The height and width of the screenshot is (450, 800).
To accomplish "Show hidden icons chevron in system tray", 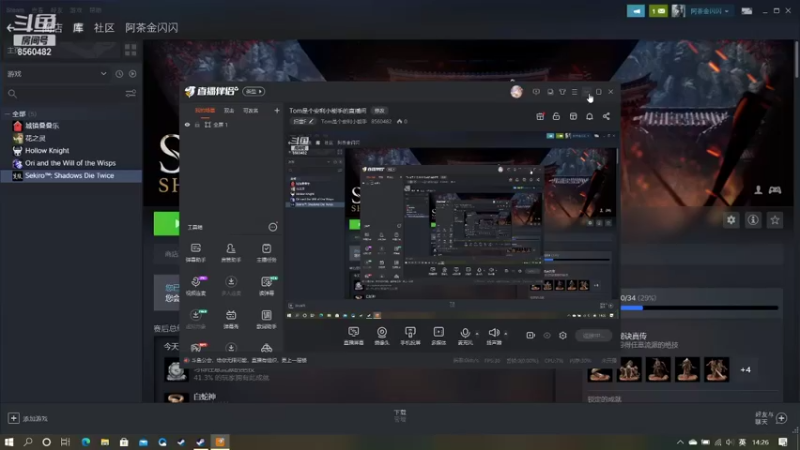I will (x=680, y=442).
